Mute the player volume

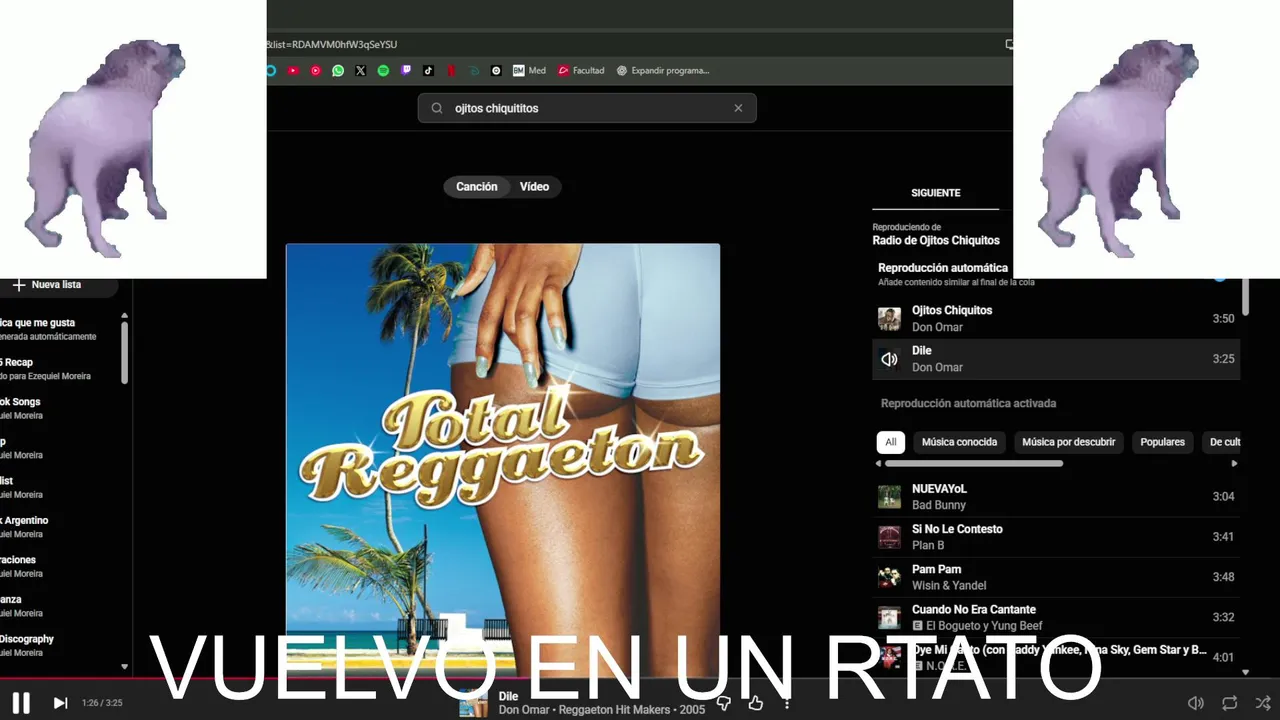(x=1195, y=703)
